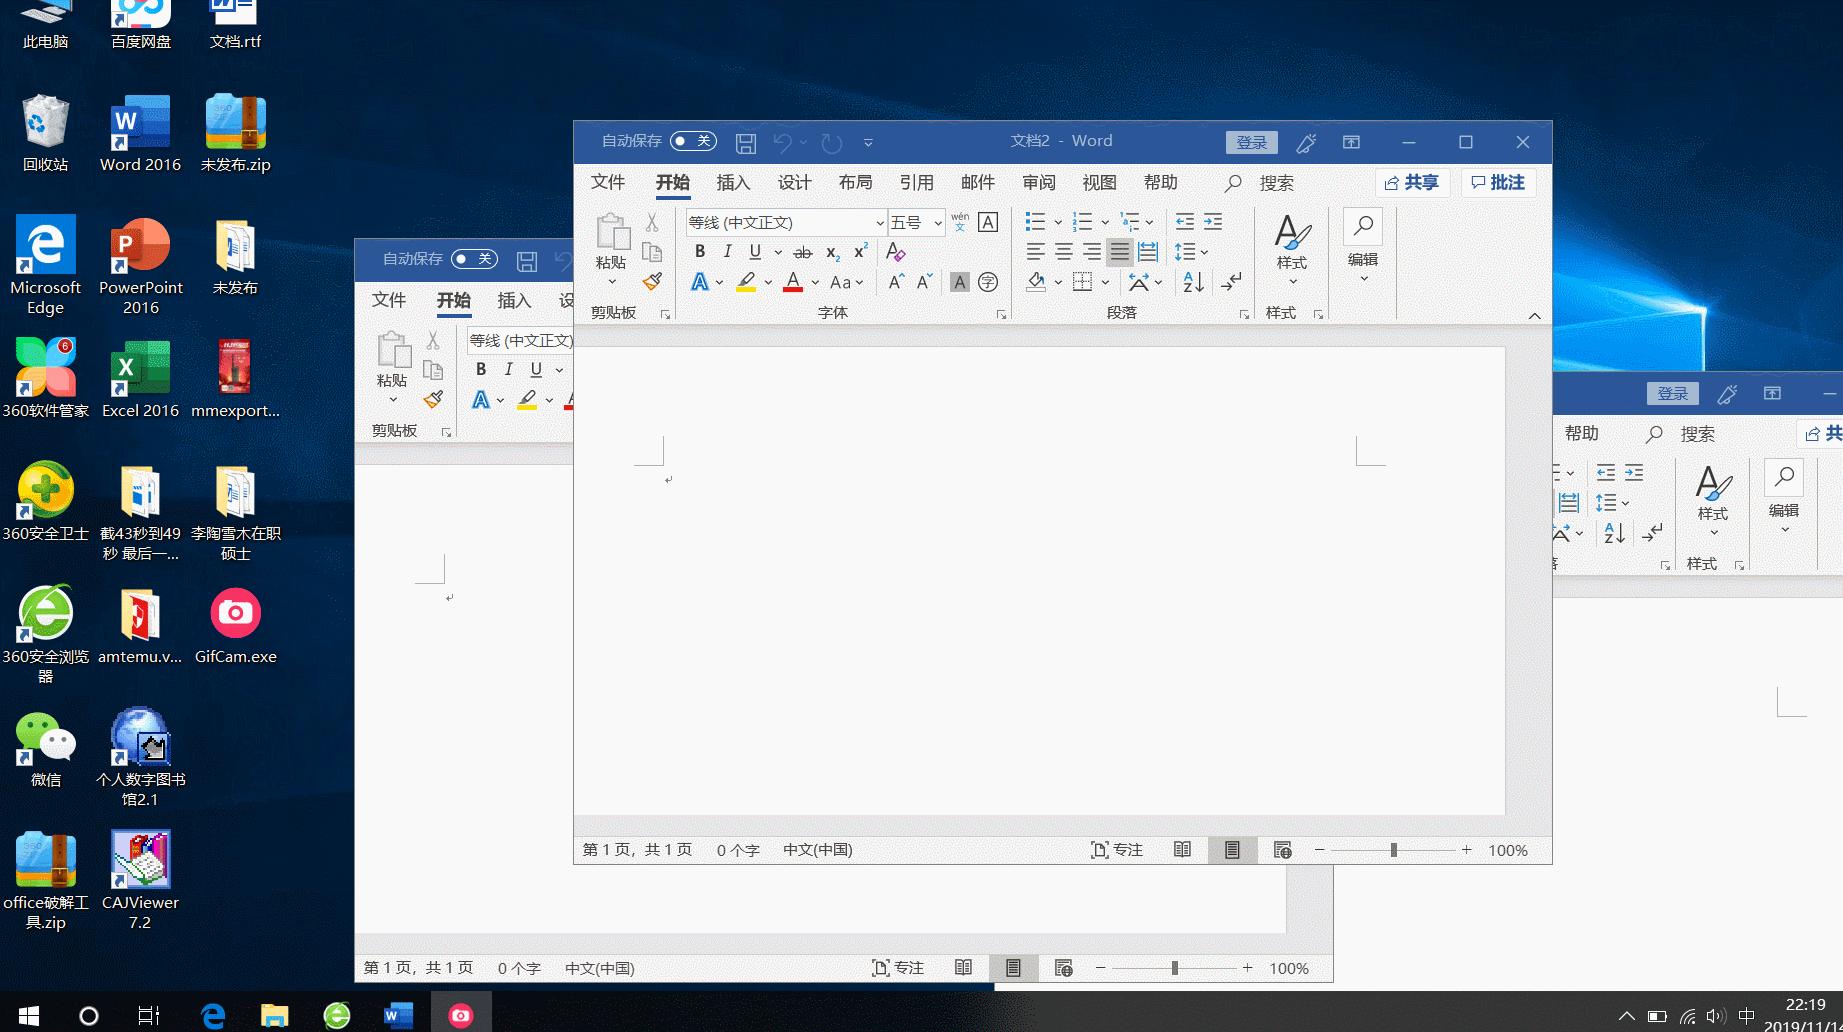Open the font size dropdown
This screenshot has height=1032, width=1843.
click(x=936, y=222)
